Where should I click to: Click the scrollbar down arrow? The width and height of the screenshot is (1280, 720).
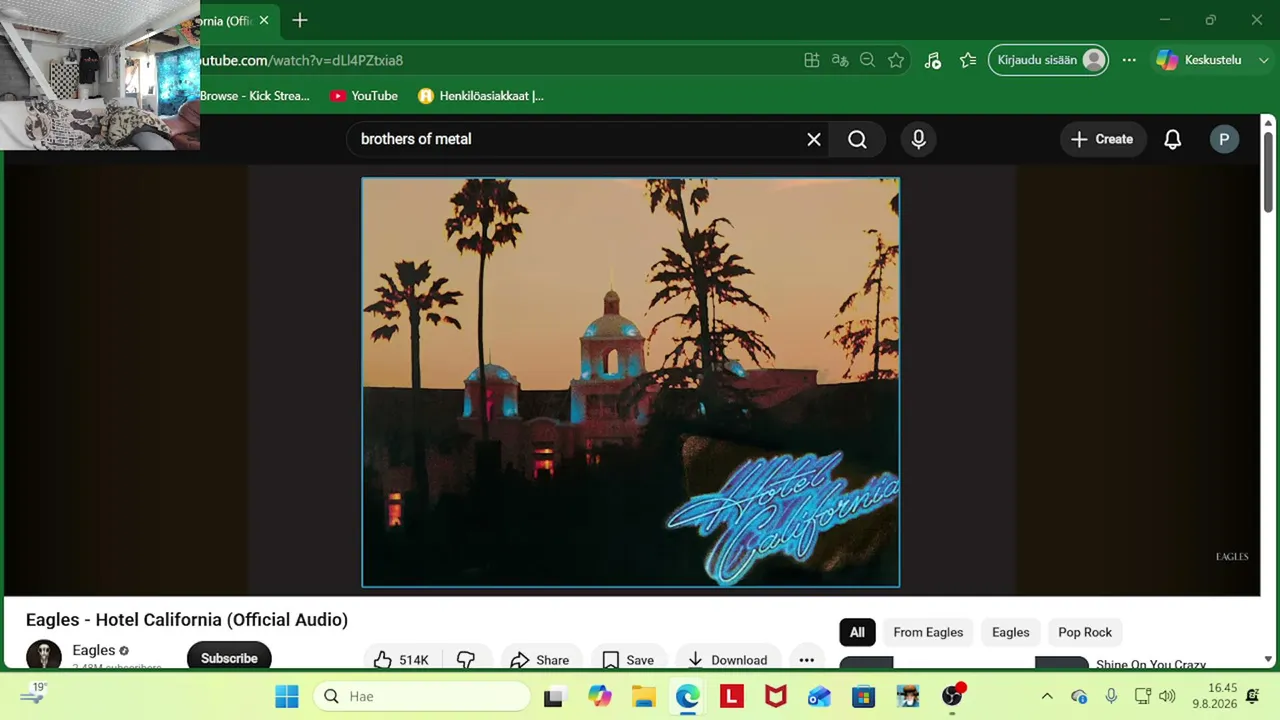tap(1268, 659)
